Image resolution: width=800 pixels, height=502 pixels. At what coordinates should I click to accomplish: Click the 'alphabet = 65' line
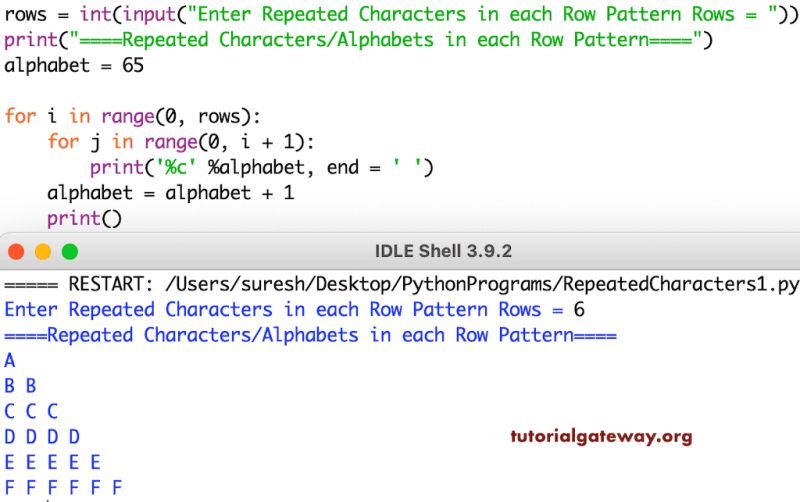pyautogui.click(x=74, y=65)
